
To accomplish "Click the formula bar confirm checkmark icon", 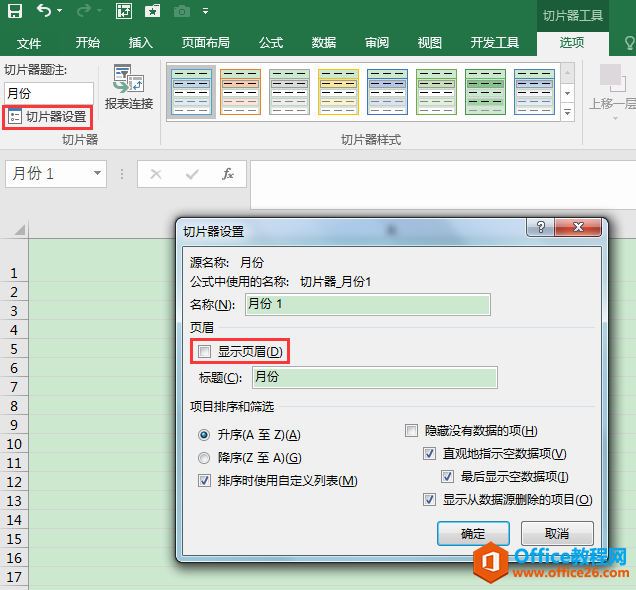I will 192,174.
